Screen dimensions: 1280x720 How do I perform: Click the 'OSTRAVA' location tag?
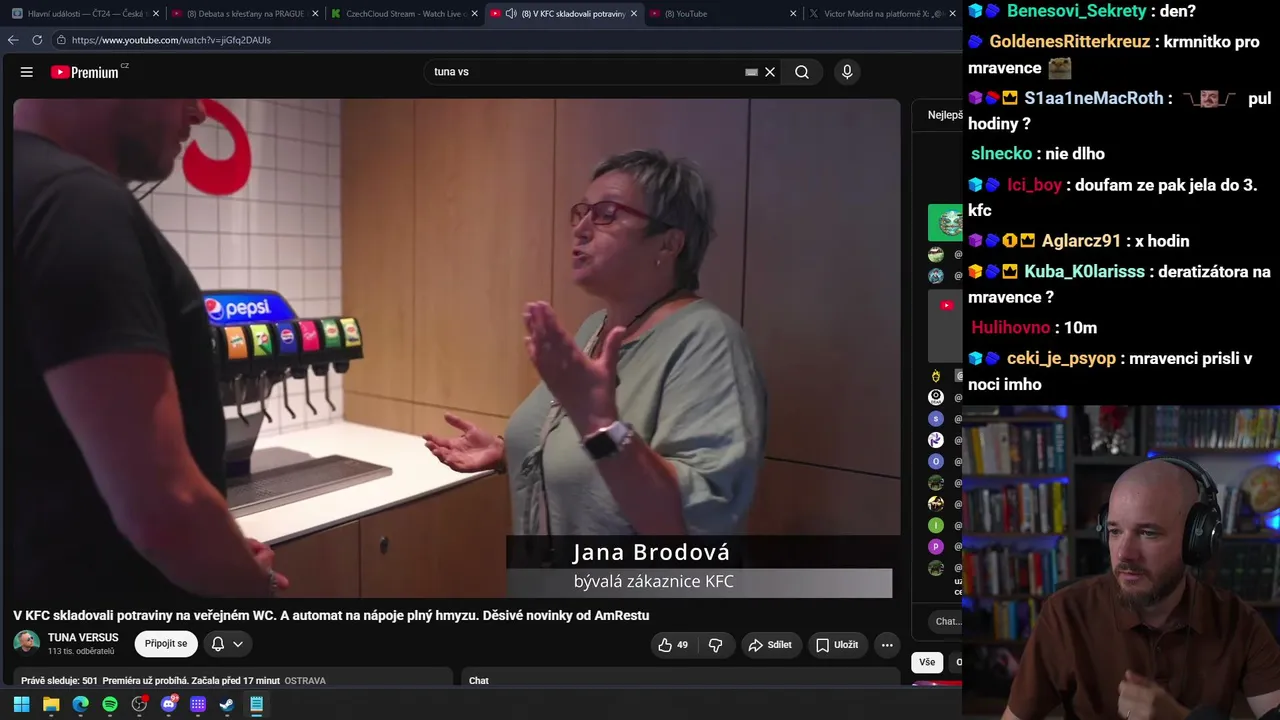point(305,681)
